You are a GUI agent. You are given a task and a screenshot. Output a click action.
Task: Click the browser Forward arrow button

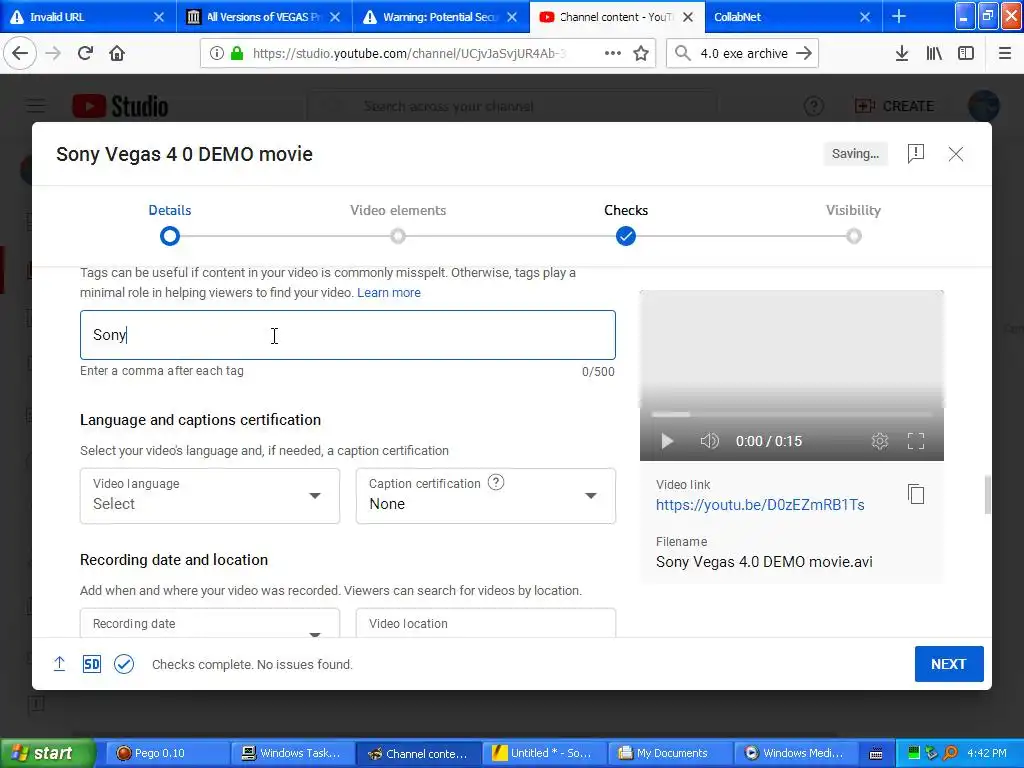pyautogui.click(x=53, y=53)
